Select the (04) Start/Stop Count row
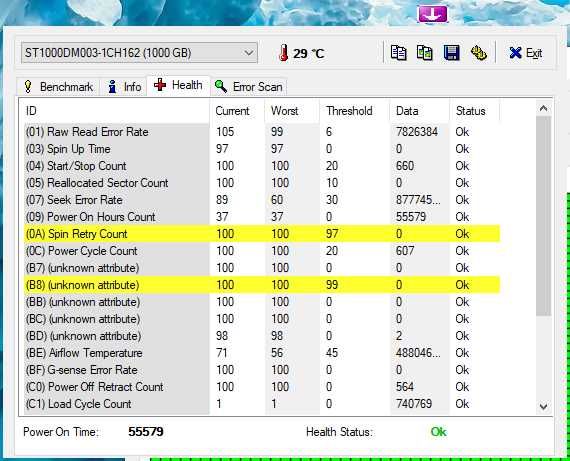570x461 pixels. tap(262, 166)
